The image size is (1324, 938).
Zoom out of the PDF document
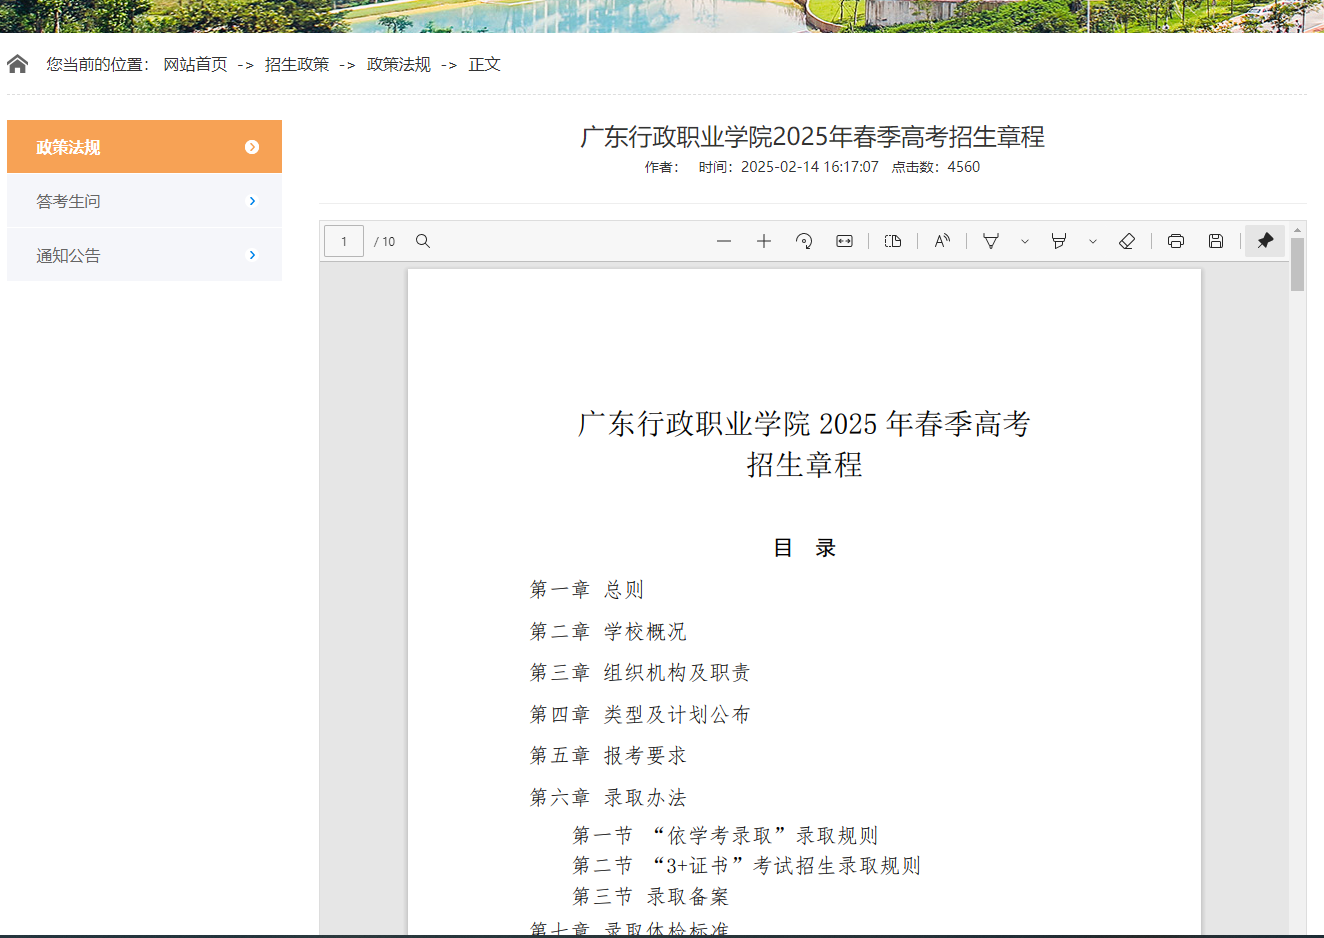coord(724,240)
